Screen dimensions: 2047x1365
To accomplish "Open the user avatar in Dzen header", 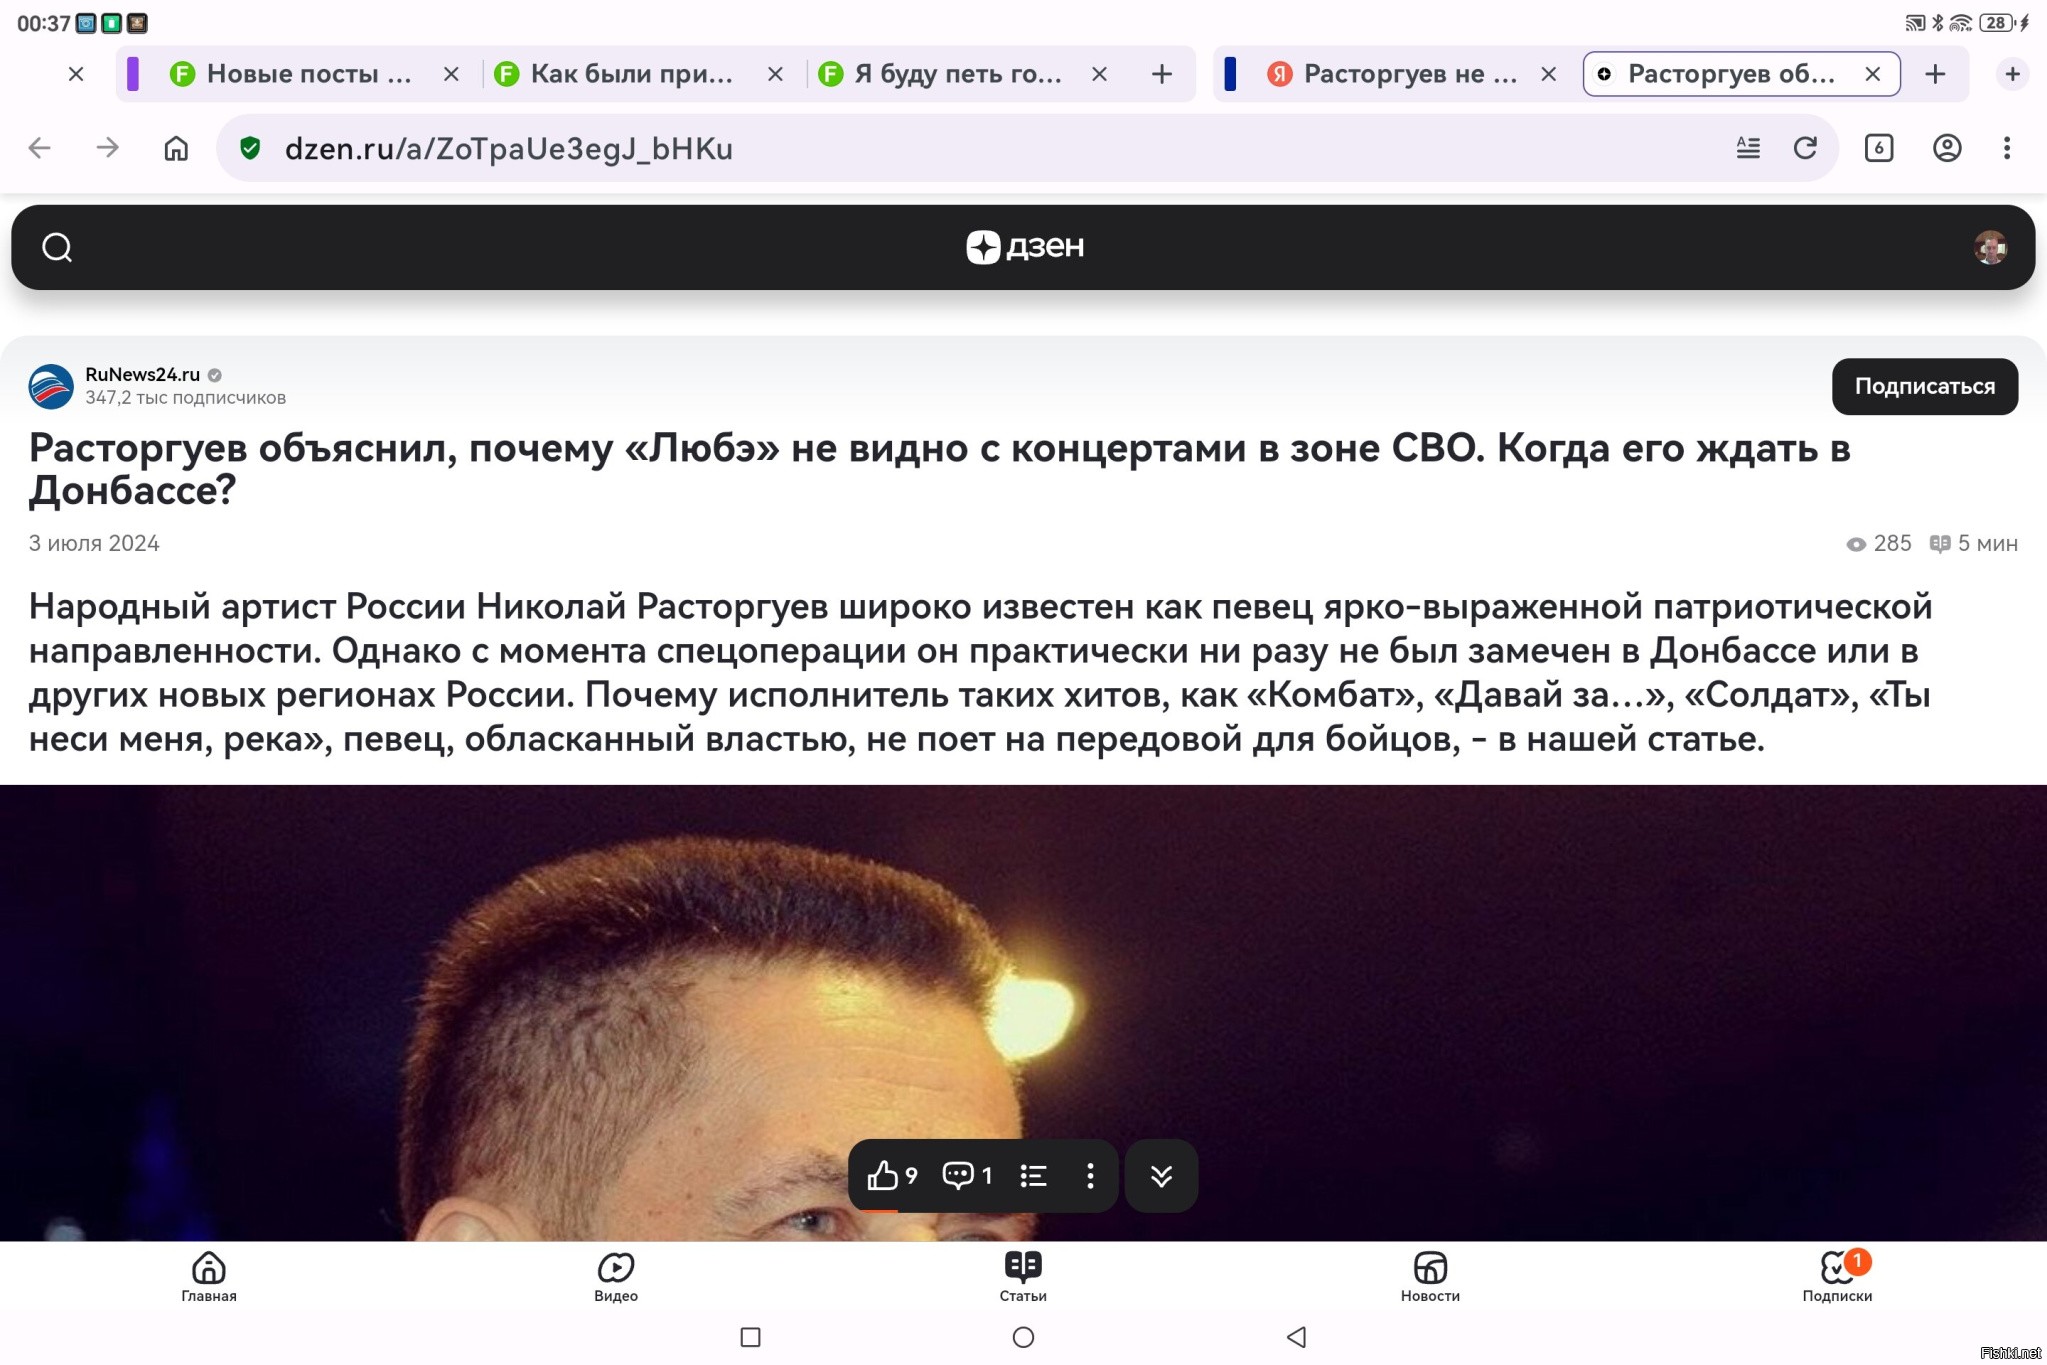I will click(x=1990, y=247).
